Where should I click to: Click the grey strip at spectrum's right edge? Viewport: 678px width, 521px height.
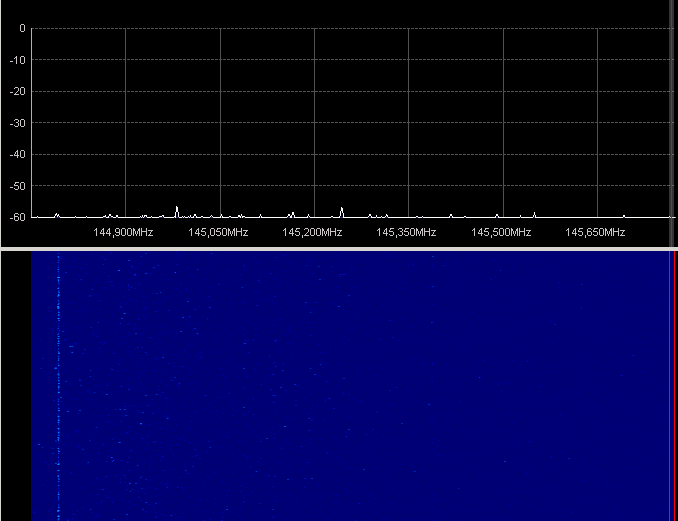pos(674,120)
